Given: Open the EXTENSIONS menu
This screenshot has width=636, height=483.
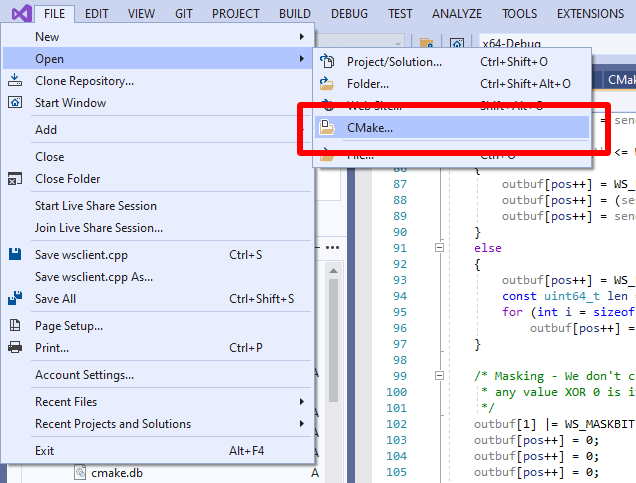Looking at the screenshot, I should tap(590, 14).
